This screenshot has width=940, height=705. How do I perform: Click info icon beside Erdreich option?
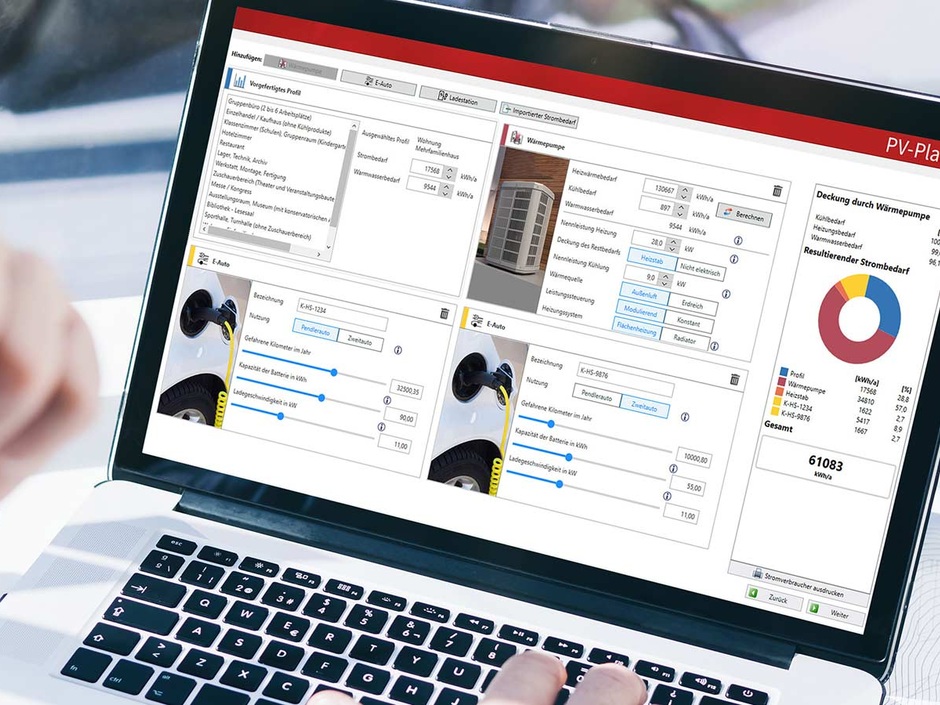pos(726,295)
